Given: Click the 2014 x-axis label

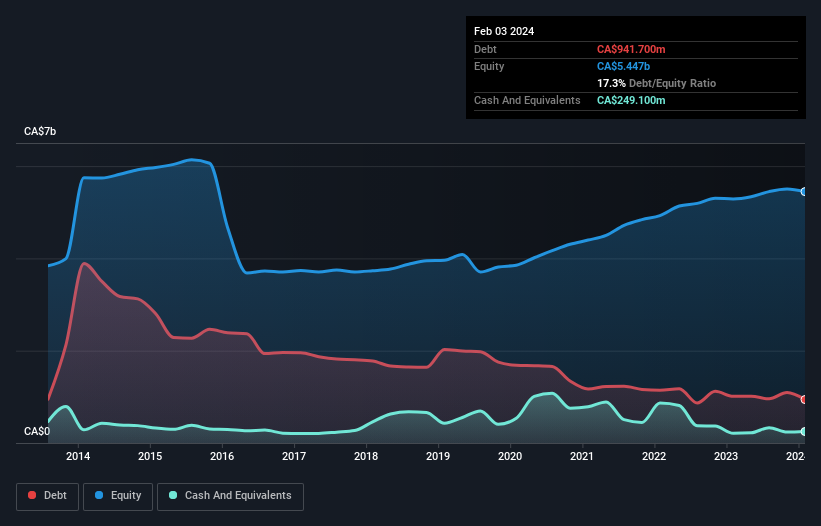Looking at the screenshot, I should pyautogui.click(x=78, y=456).
